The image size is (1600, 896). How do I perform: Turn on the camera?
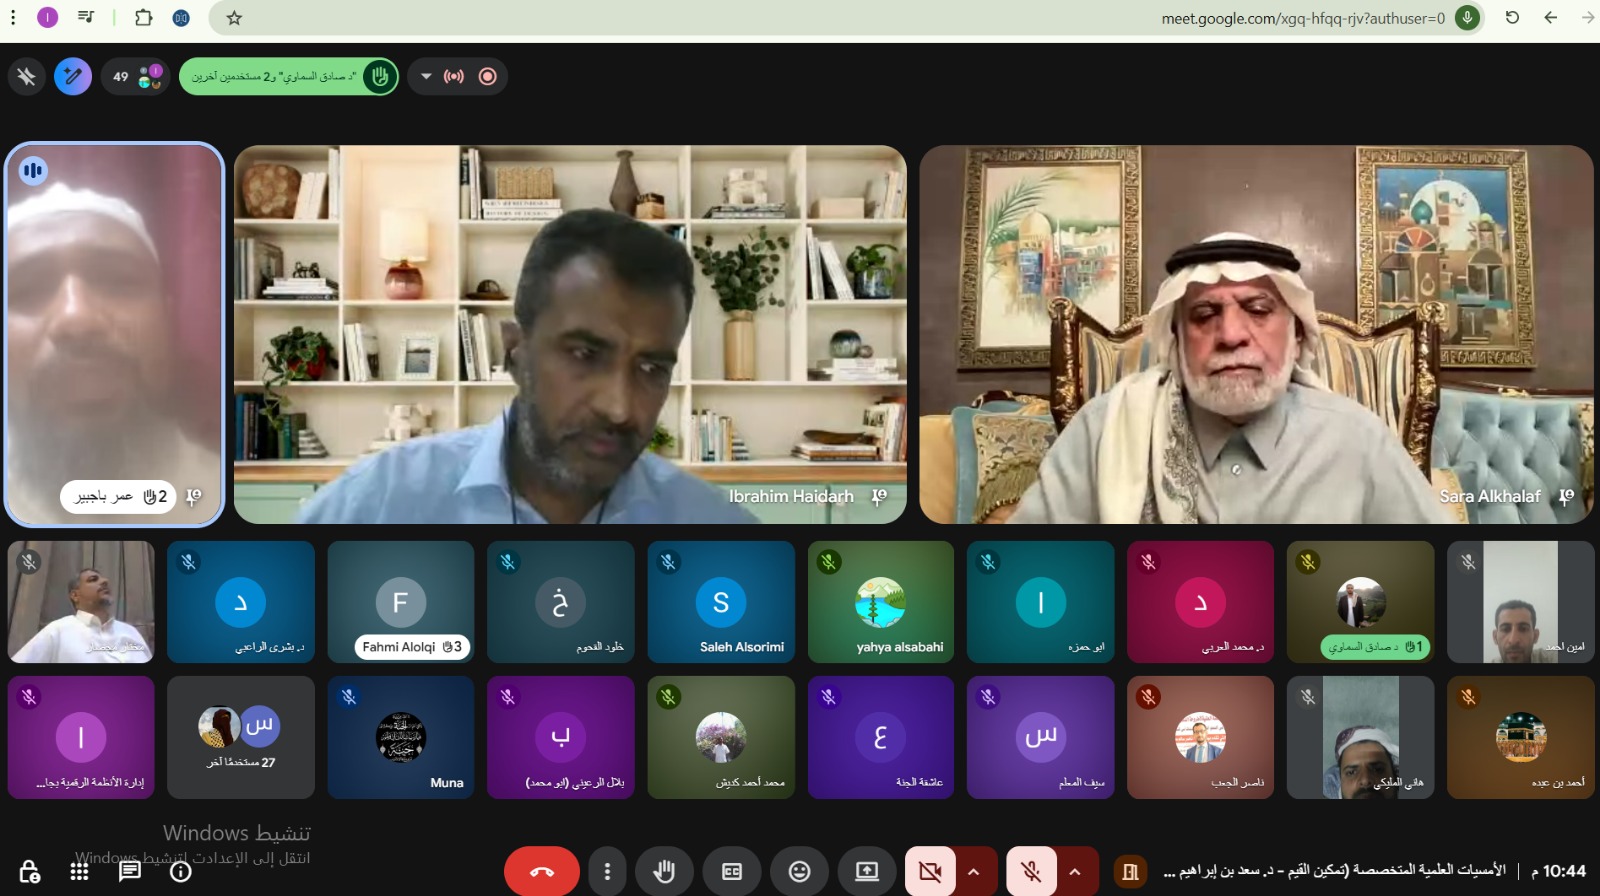tap(930, 872)
